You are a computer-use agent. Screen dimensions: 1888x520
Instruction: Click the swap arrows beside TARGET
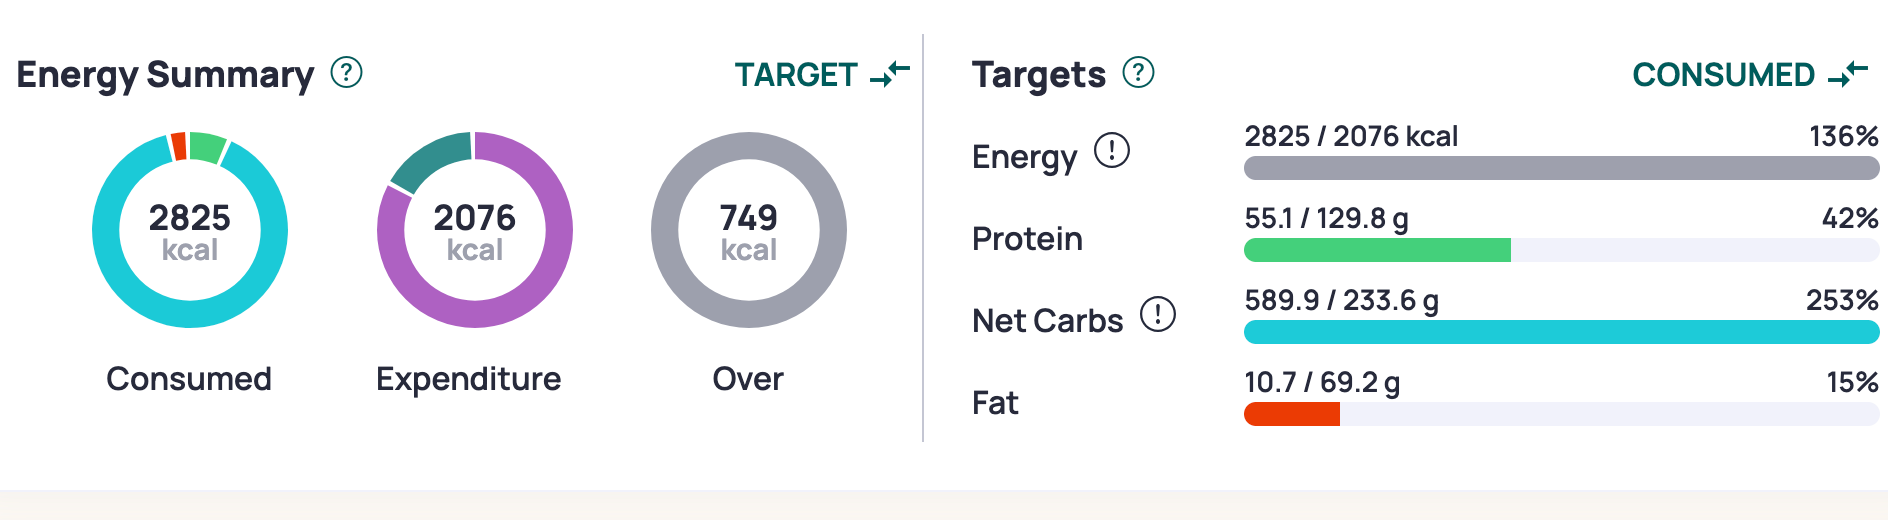890,74
